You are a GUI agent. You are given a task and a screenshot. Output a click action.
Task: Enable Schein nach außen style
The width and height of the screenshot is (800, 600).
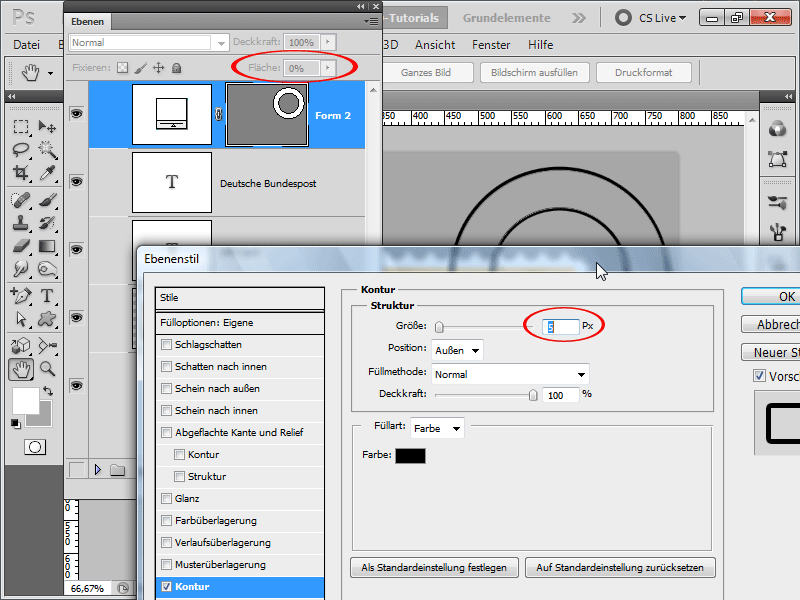pos(166,388)
